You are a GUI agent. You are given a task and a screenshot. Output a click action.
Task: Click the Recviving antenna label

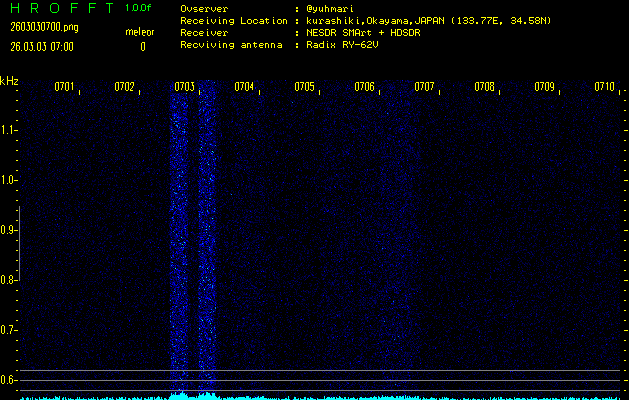point(231,45)
